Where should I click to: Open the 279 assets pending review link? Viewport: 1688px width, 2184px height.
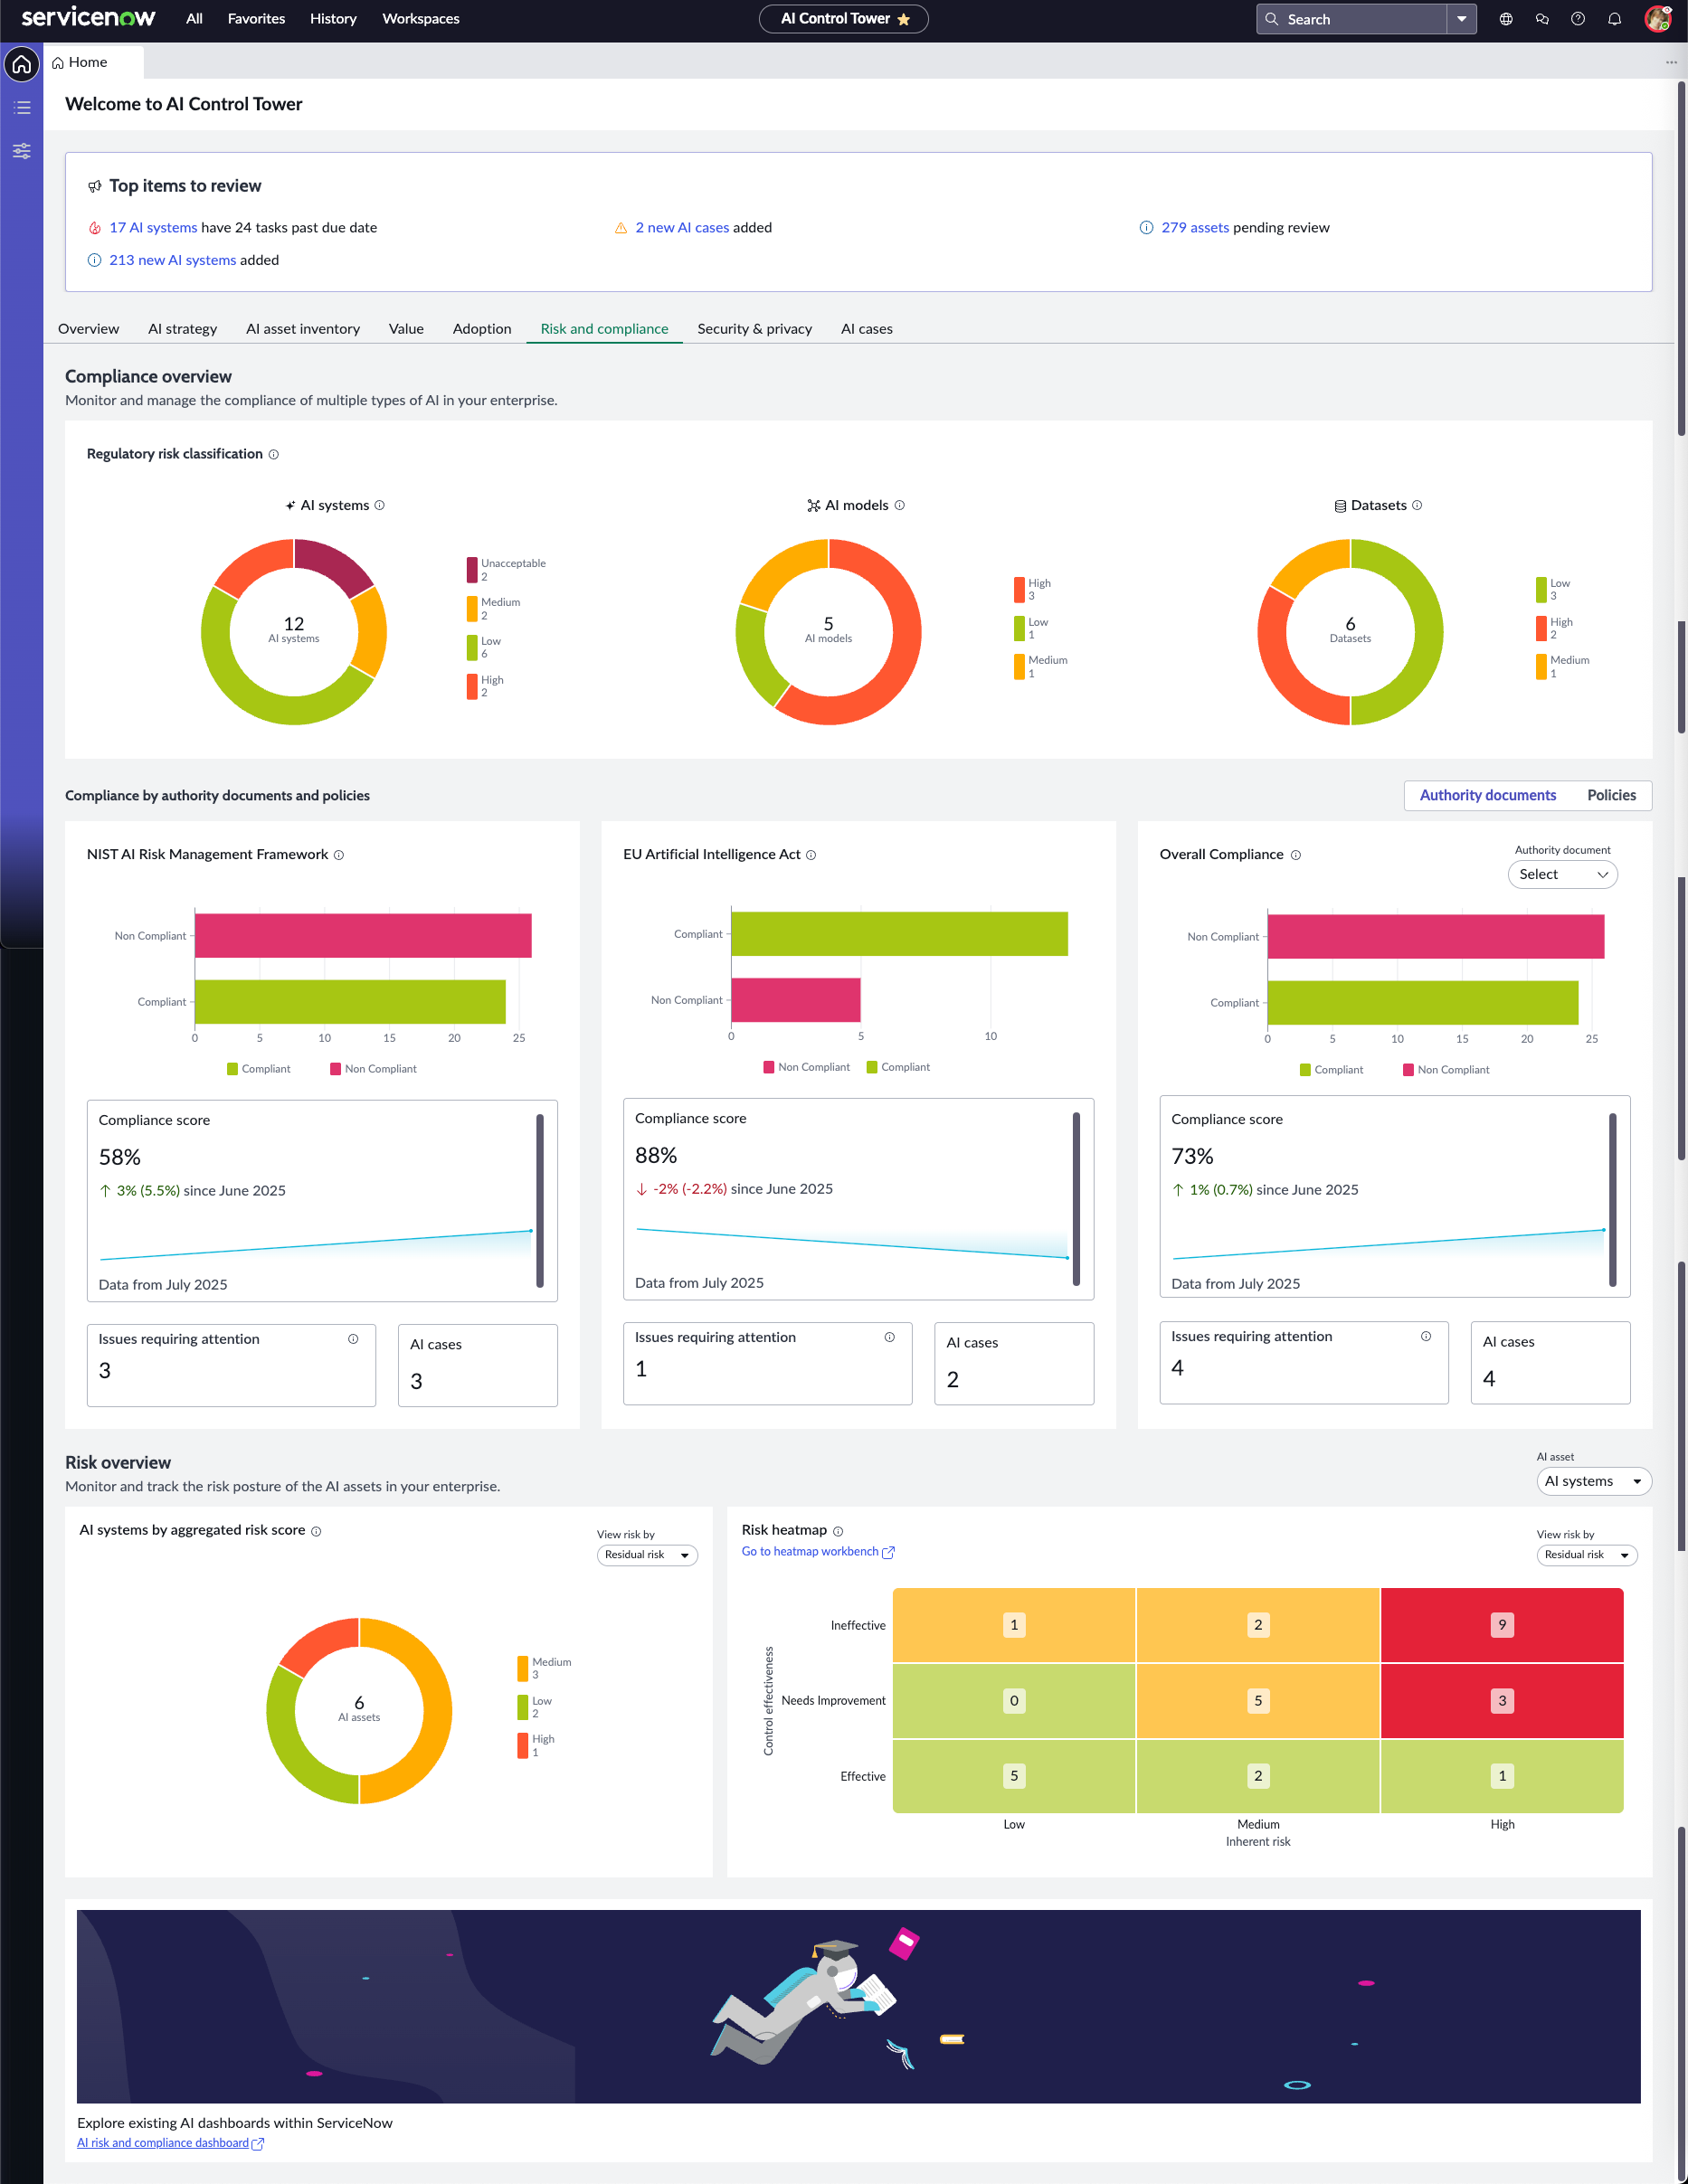[1194, 228]
